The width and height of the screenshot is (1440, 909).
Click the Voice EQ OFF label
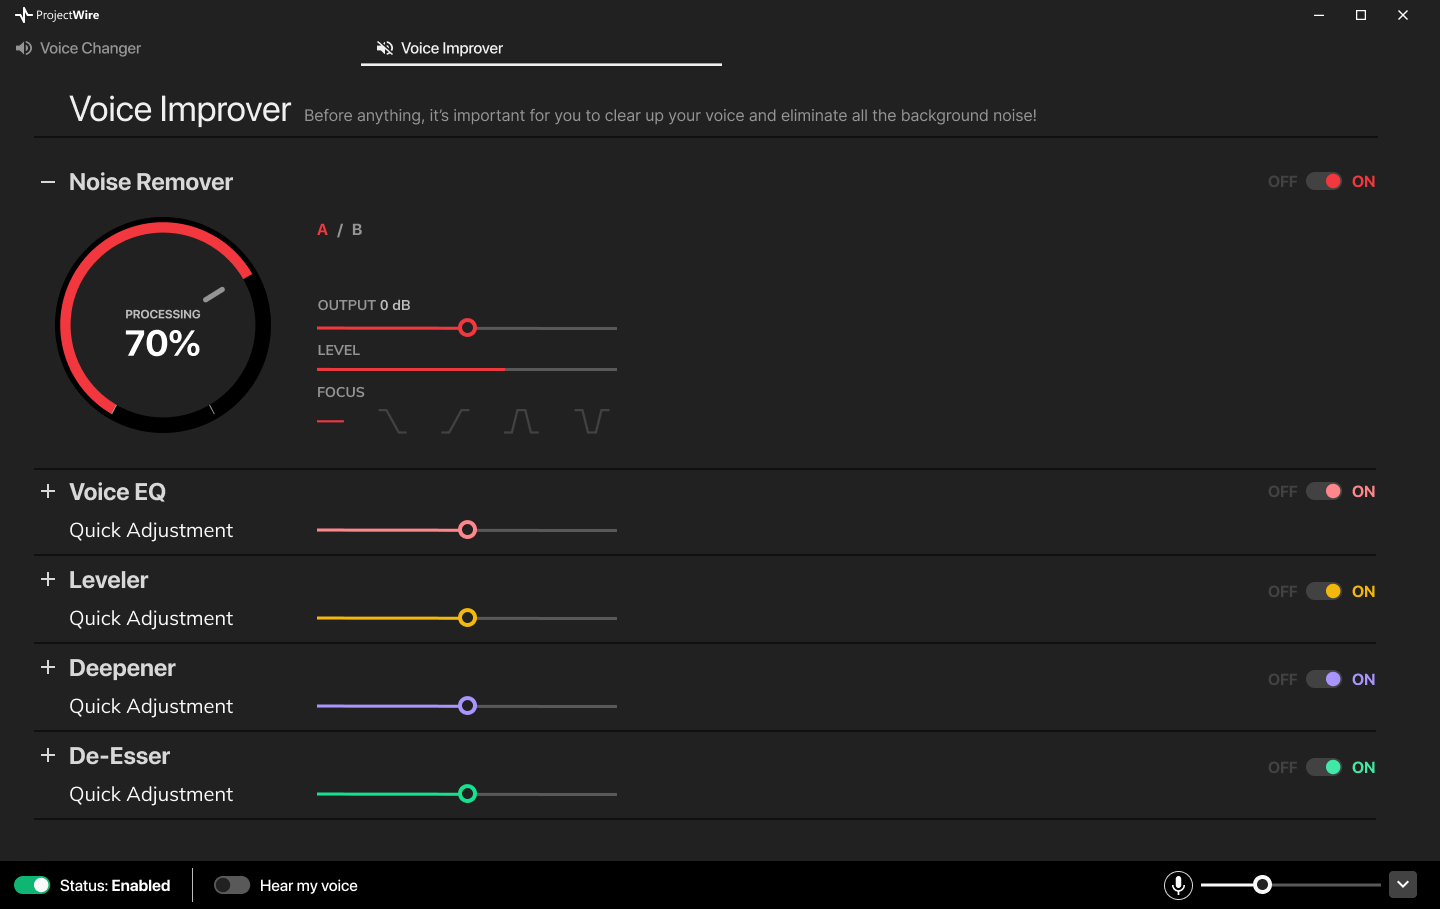pyautogui.click(x=1282, y=491)
